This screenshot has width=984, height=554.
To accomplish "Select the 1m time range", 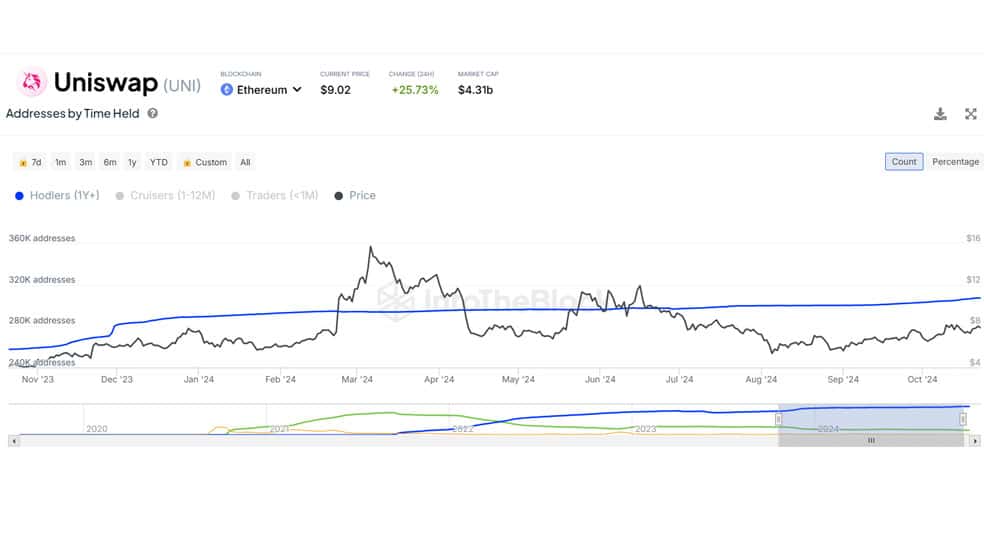I will click(60, 162).
